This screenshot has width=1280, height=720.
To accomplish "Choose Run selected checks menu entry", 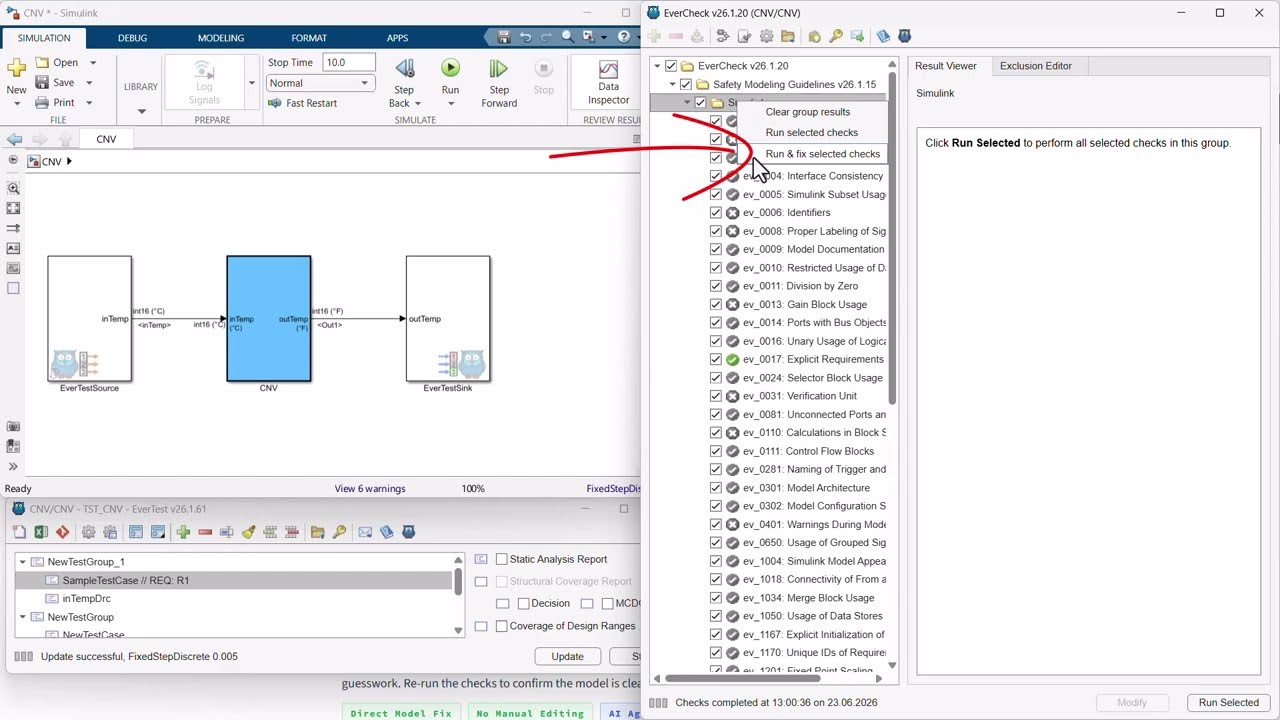I will pyautogui.click(x=811, y=133).
